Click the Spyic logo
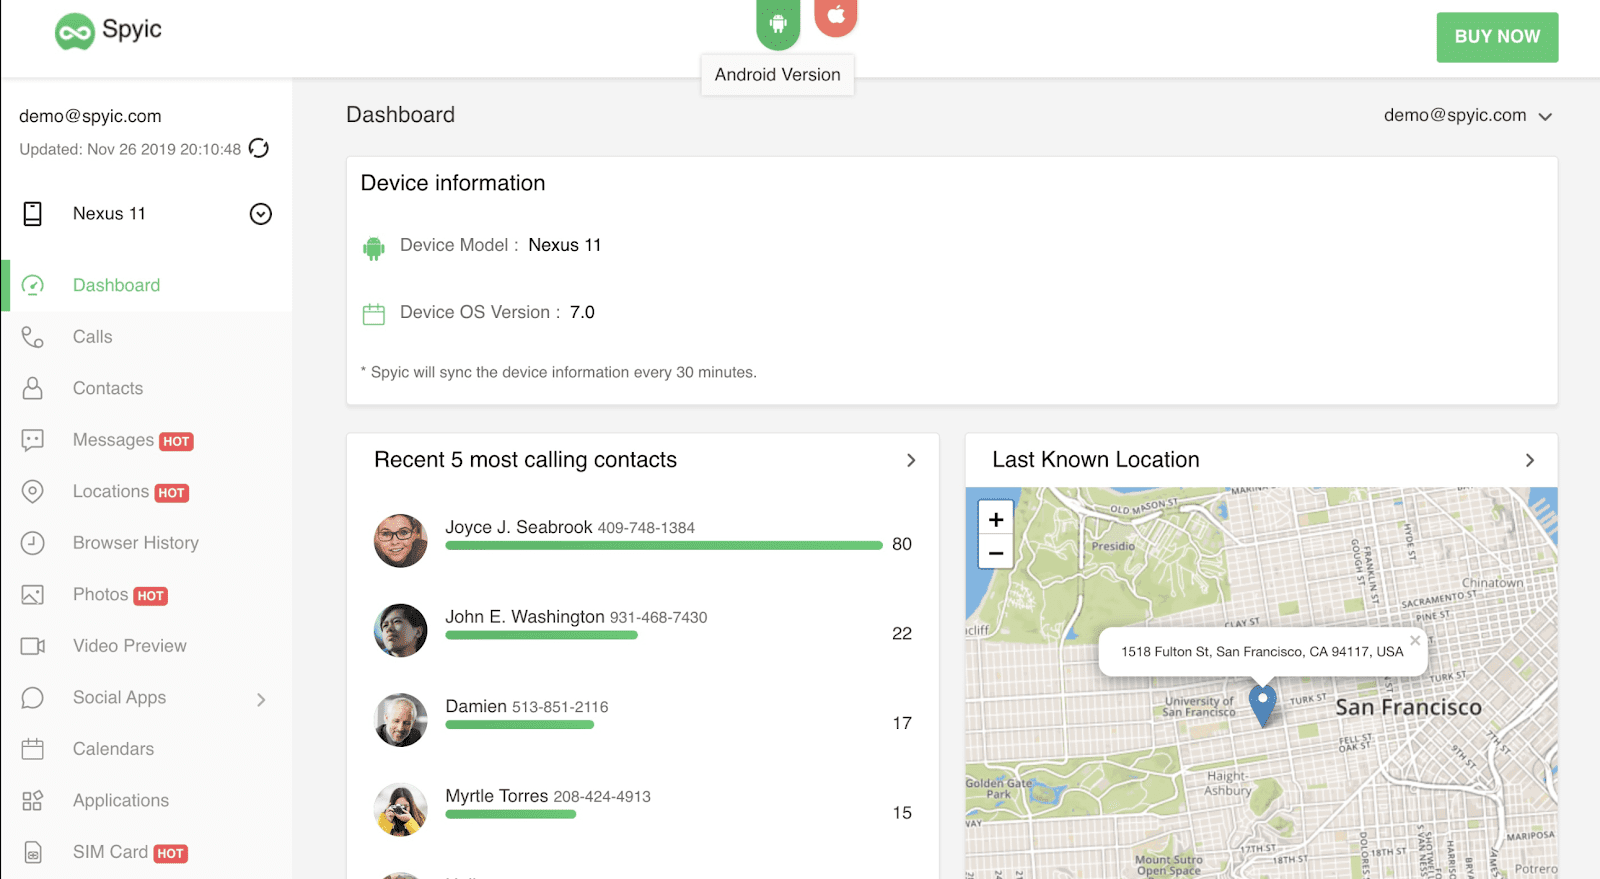 tap(108, 31)
